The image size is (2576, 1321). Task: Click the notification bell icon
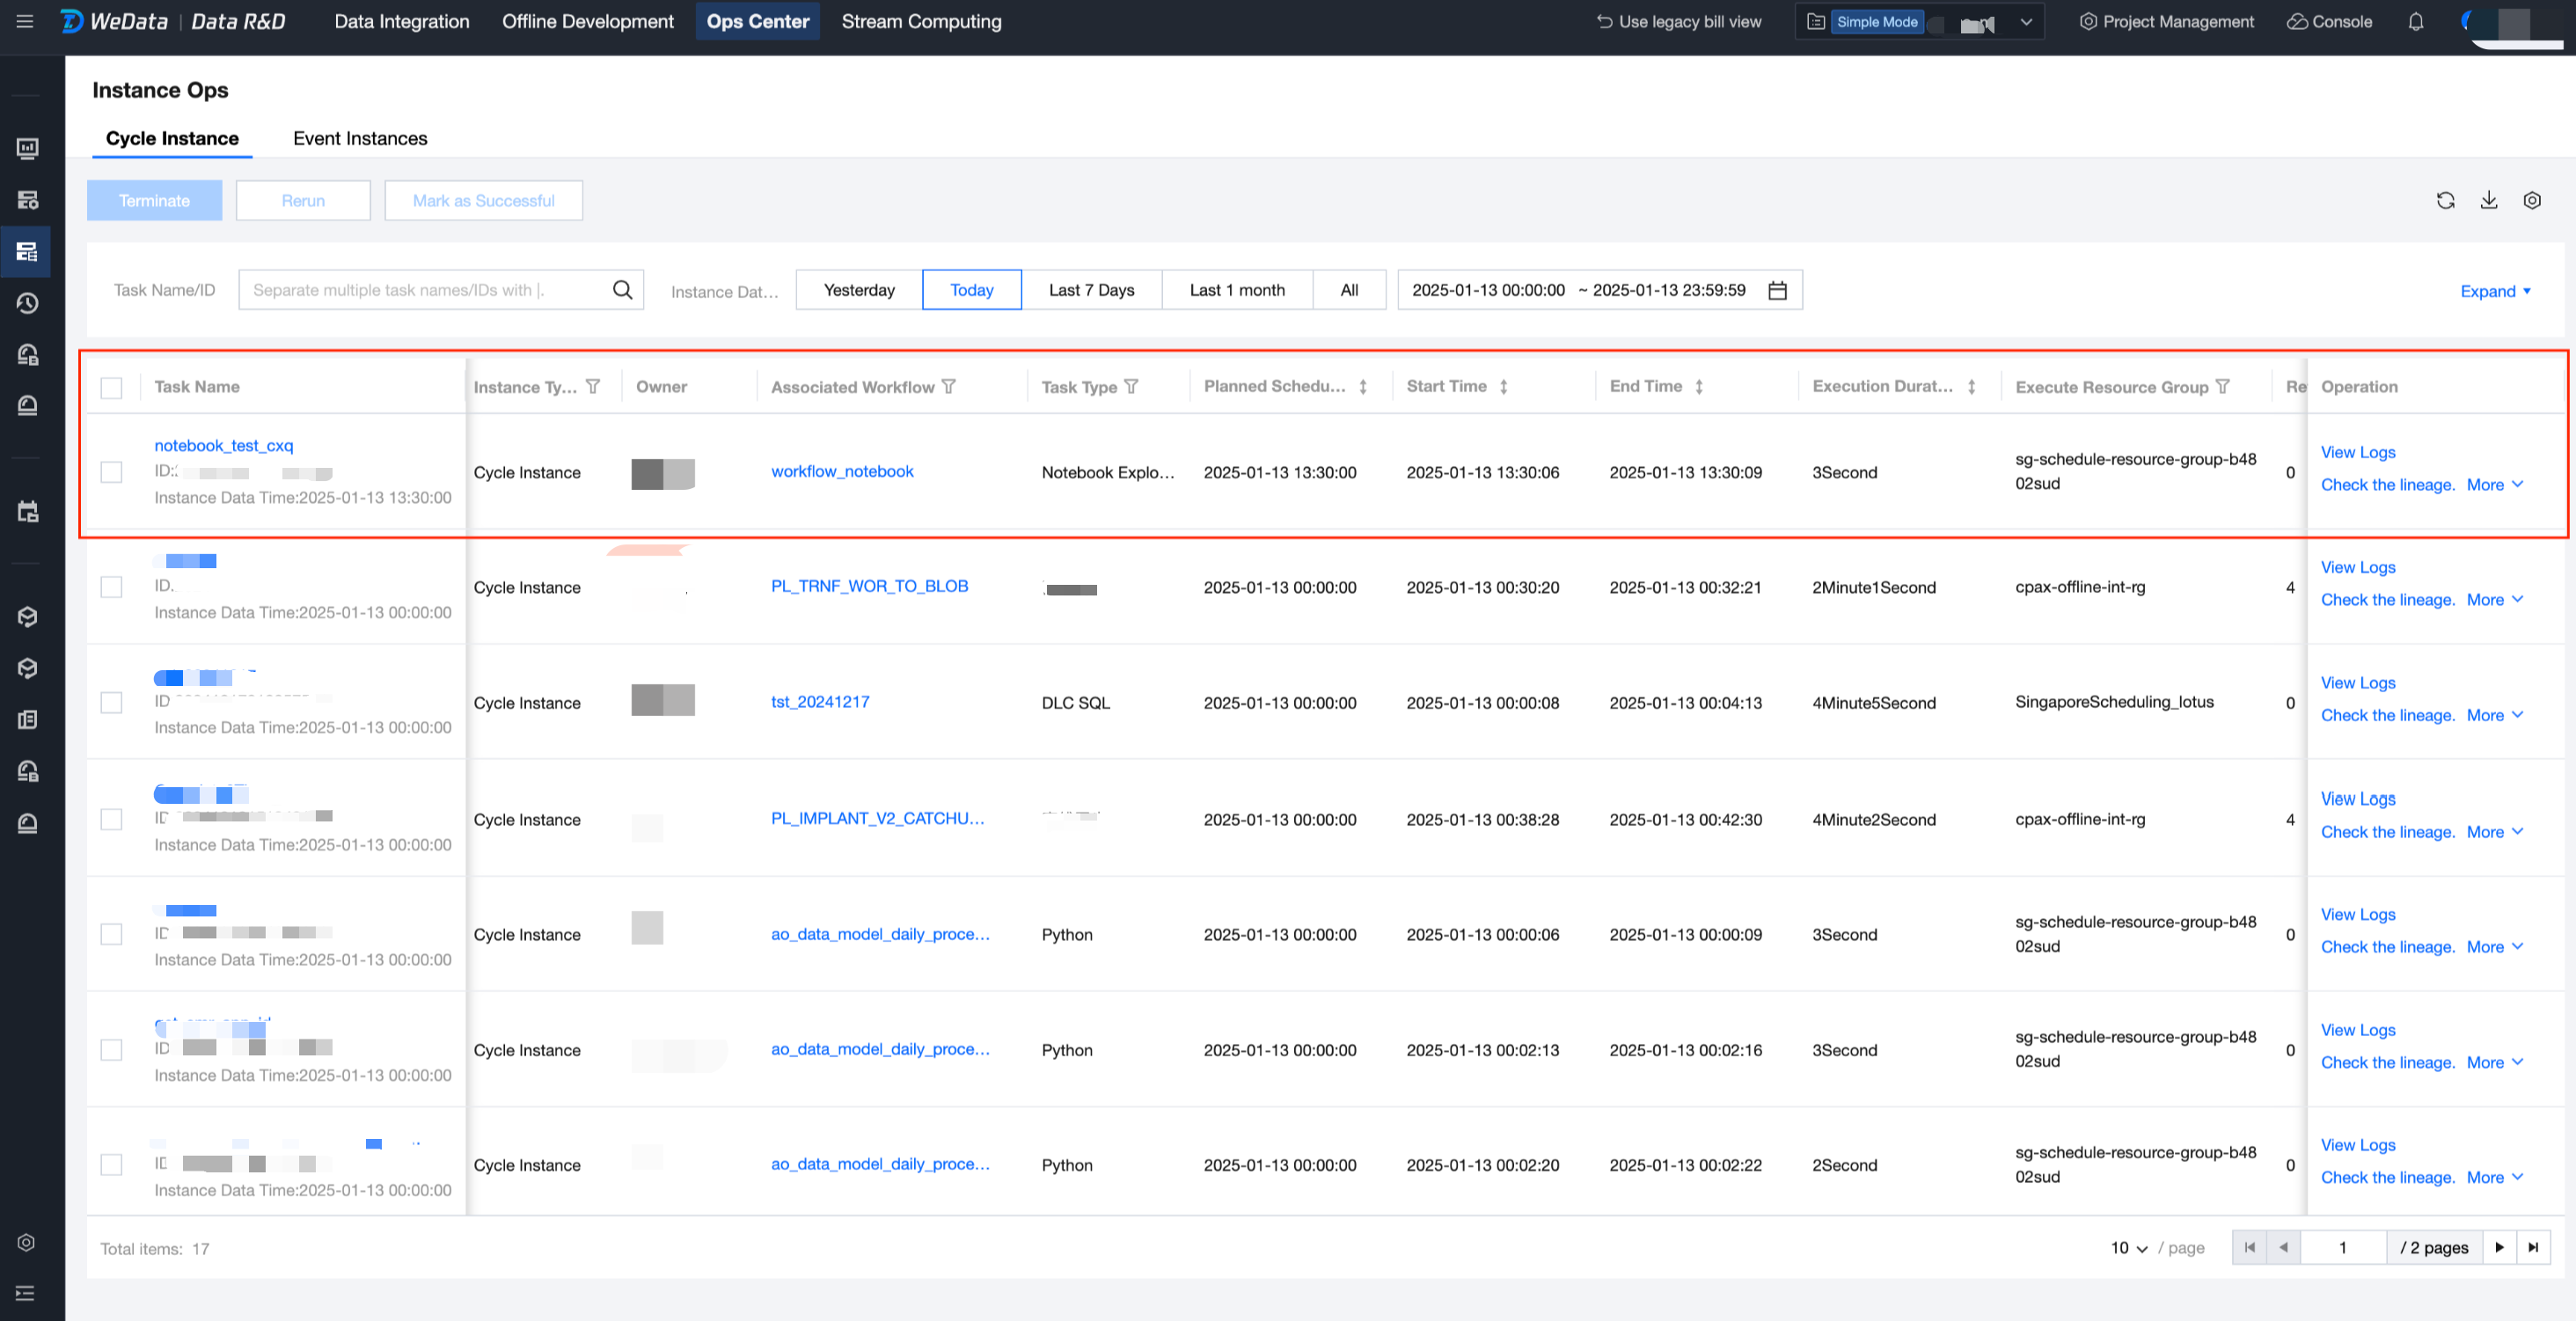tap(2415, 22)
